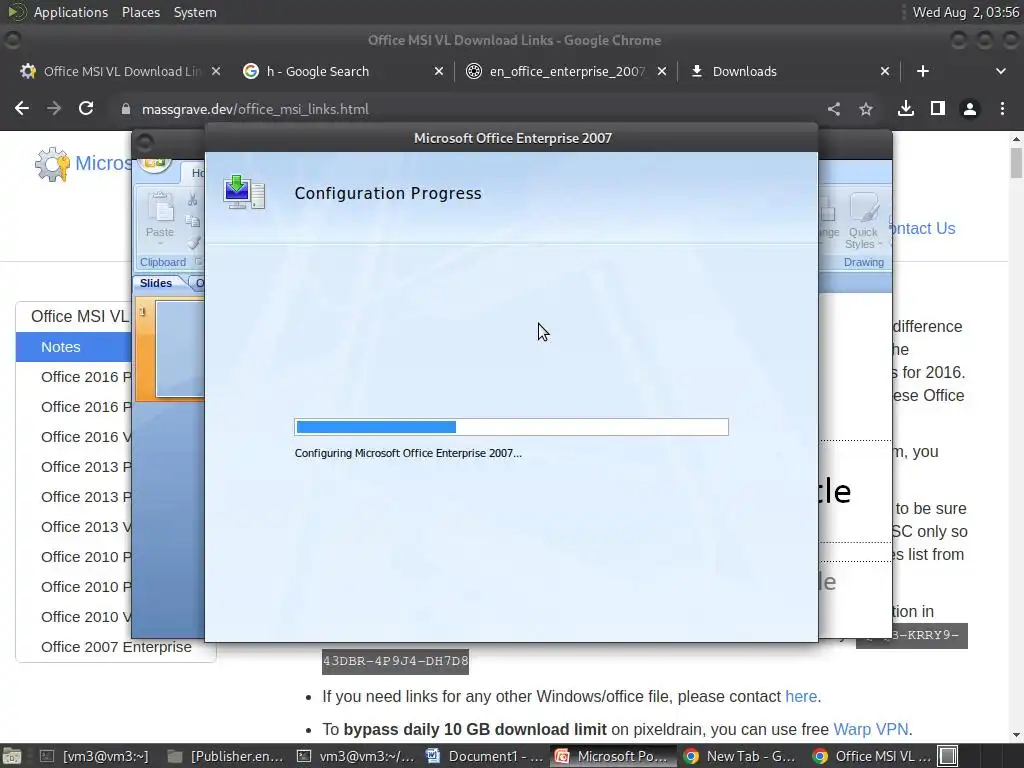
Task: Open the Home ribbon tab in PowerPoint
Action: pyautogui.click(x=195, y=172)
